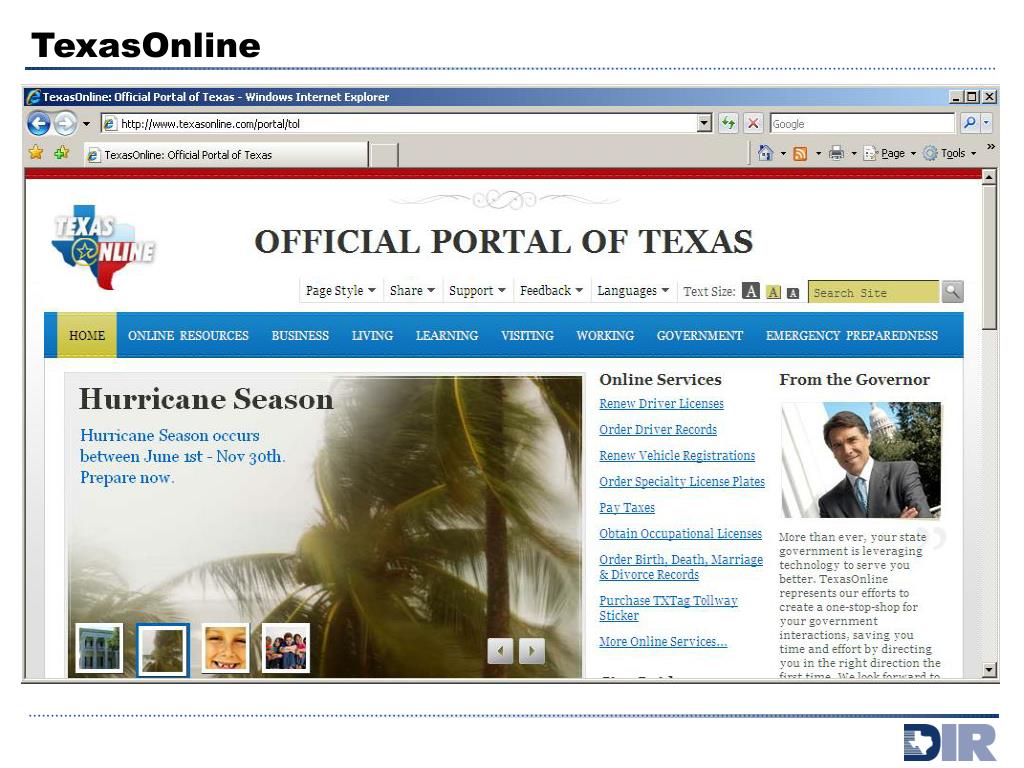1024x768 pixels.
Task: Click the RSS feeds icon
Action: (800, 154)
